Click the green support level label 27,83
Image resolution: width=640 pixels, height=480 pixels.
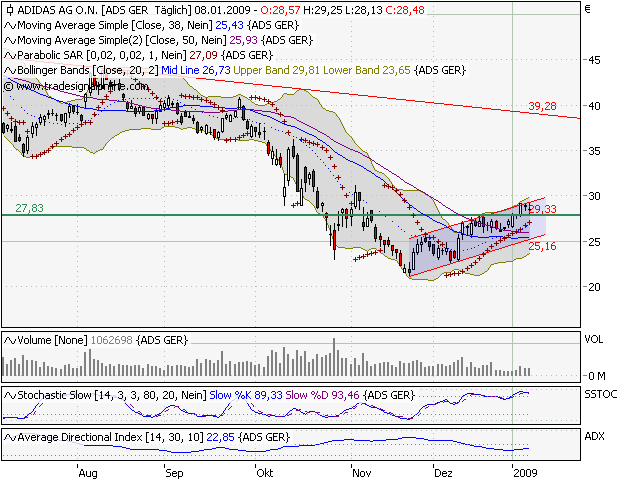click(x=29, y=208)
